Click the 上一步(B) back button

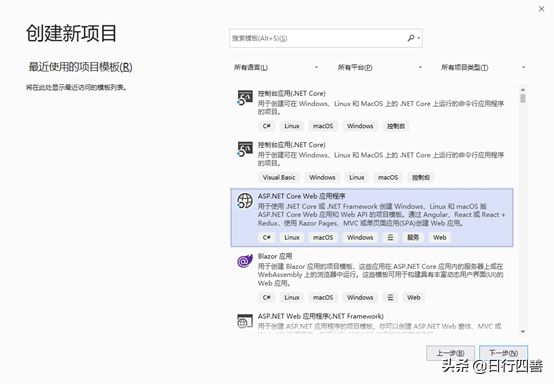(x=450, y=353)
